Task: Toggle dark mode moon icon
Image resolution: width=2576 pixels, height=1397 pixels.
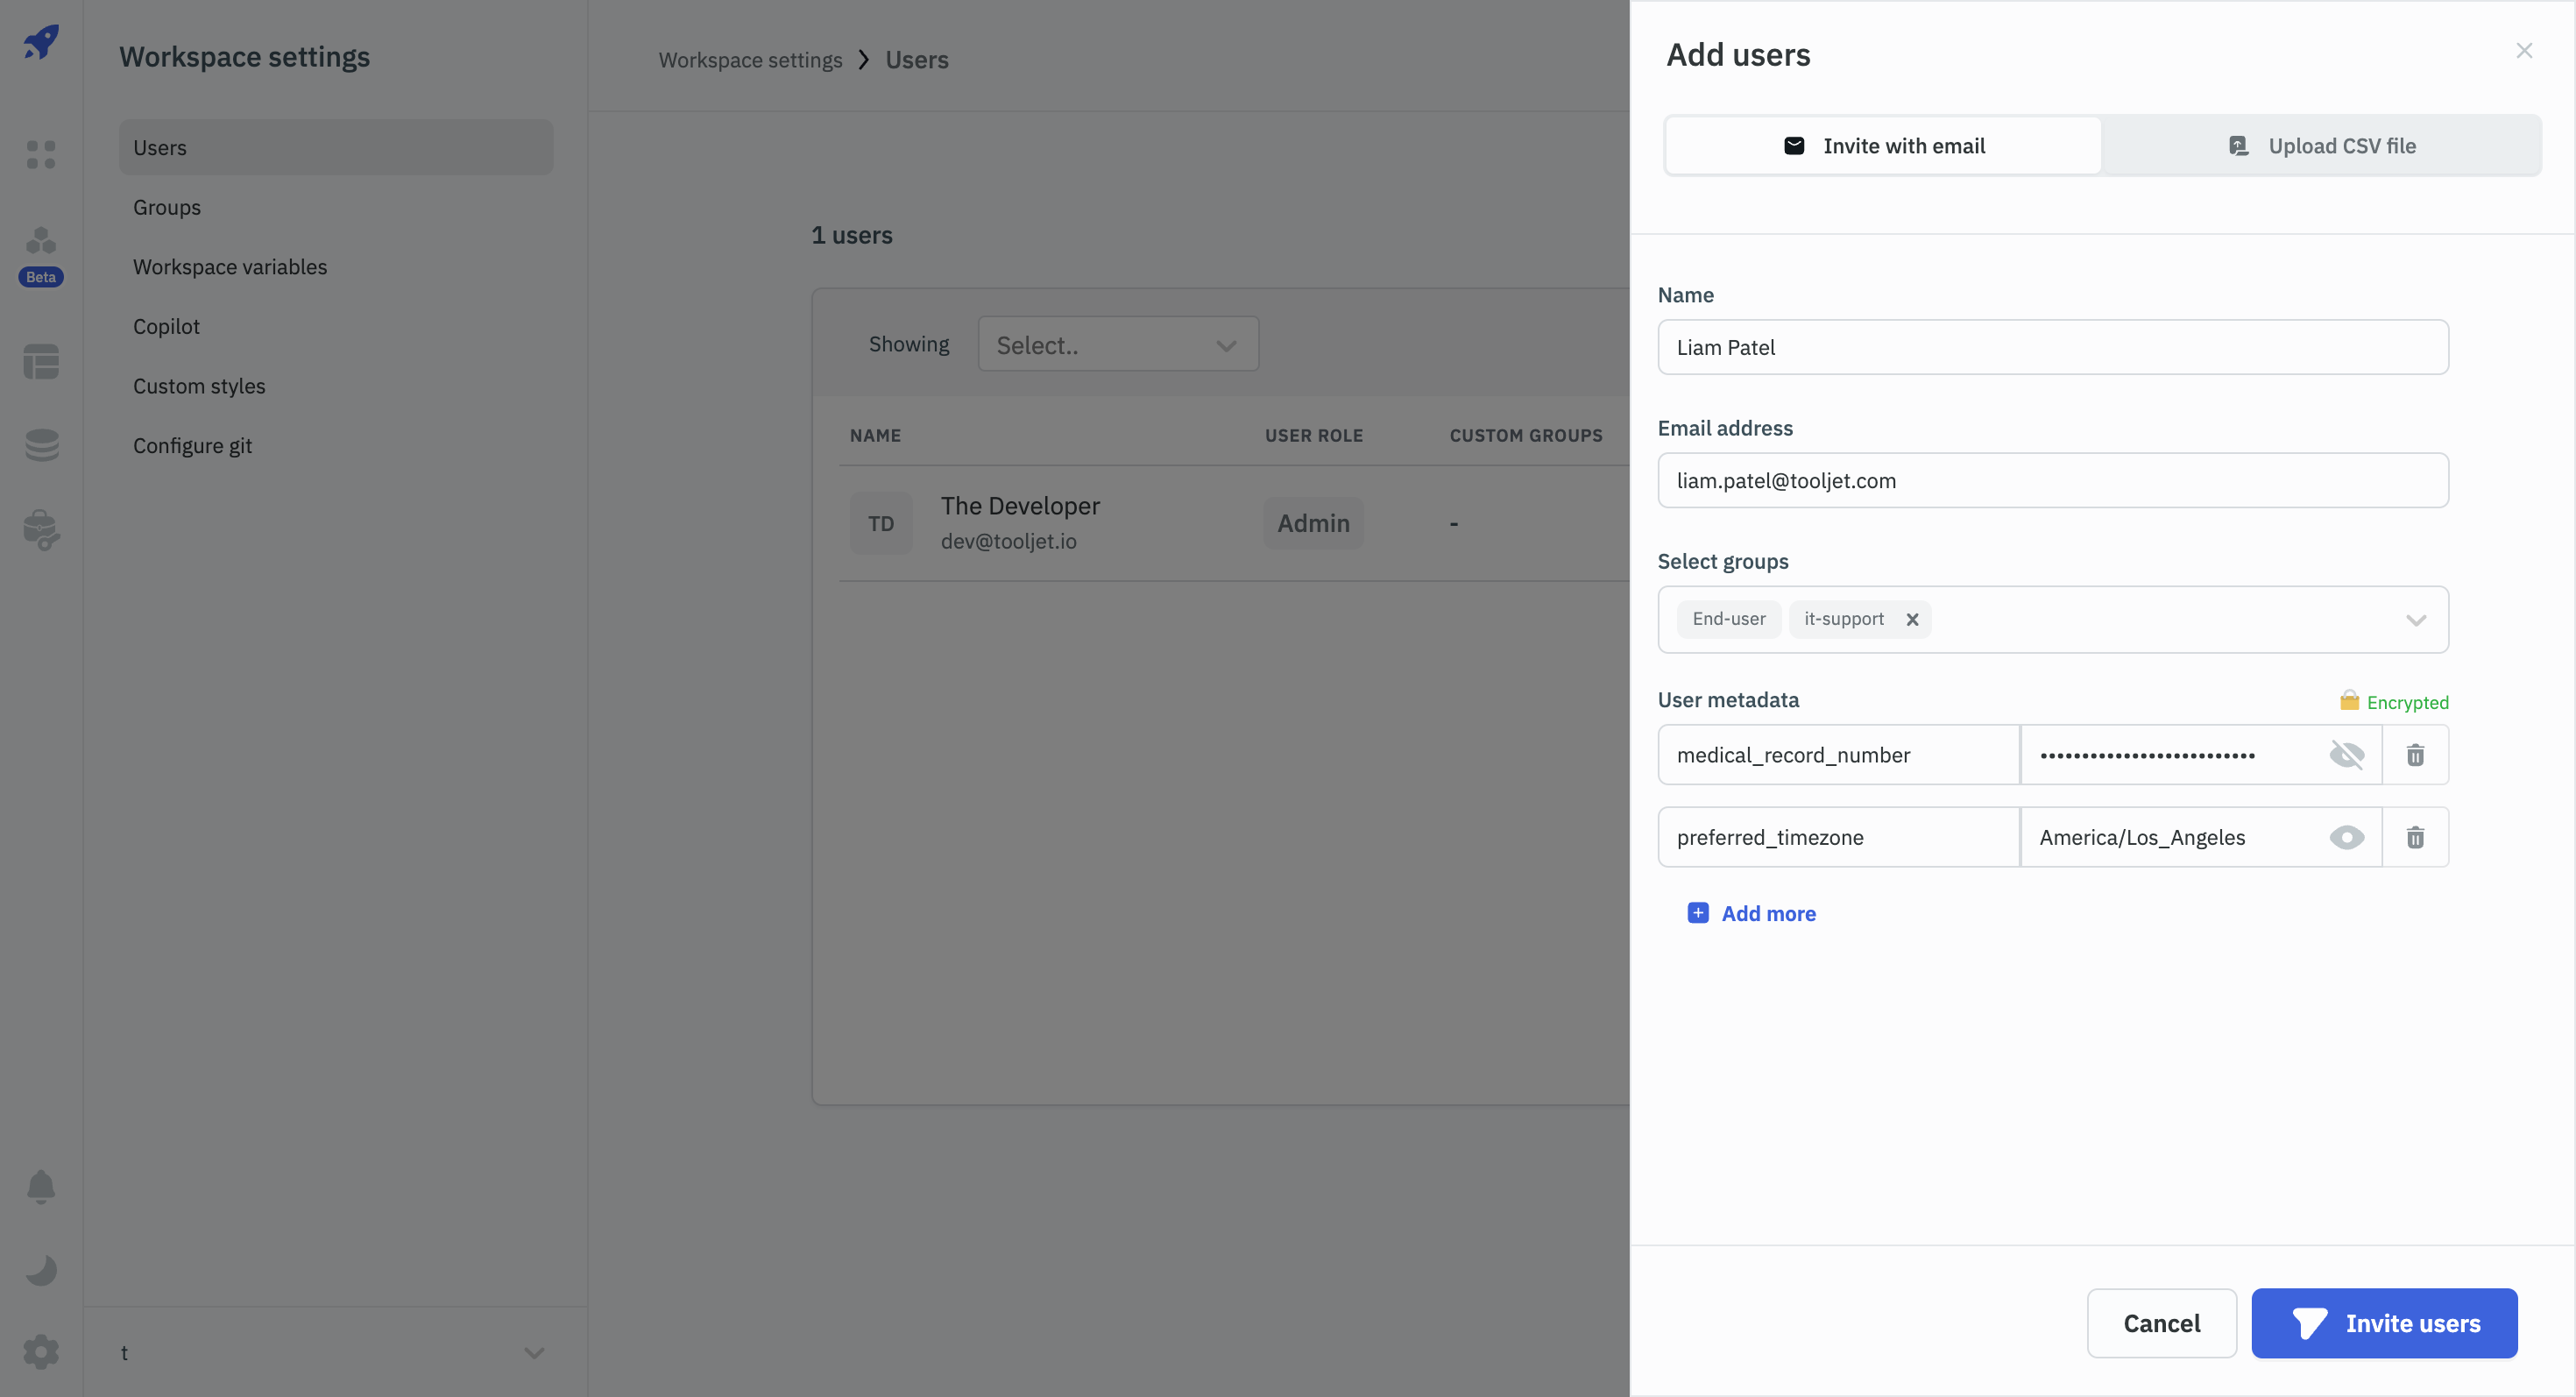Action: [41, 1270]
